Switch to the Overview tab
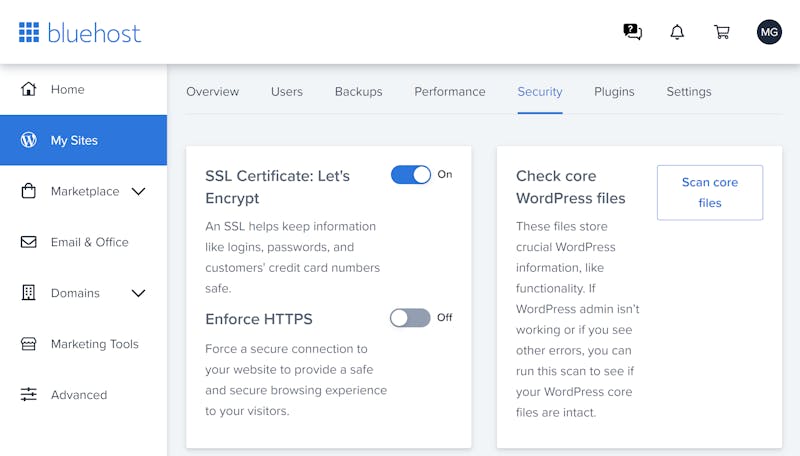The height and width of the screenshot is (456, 800). click(212, 91)
